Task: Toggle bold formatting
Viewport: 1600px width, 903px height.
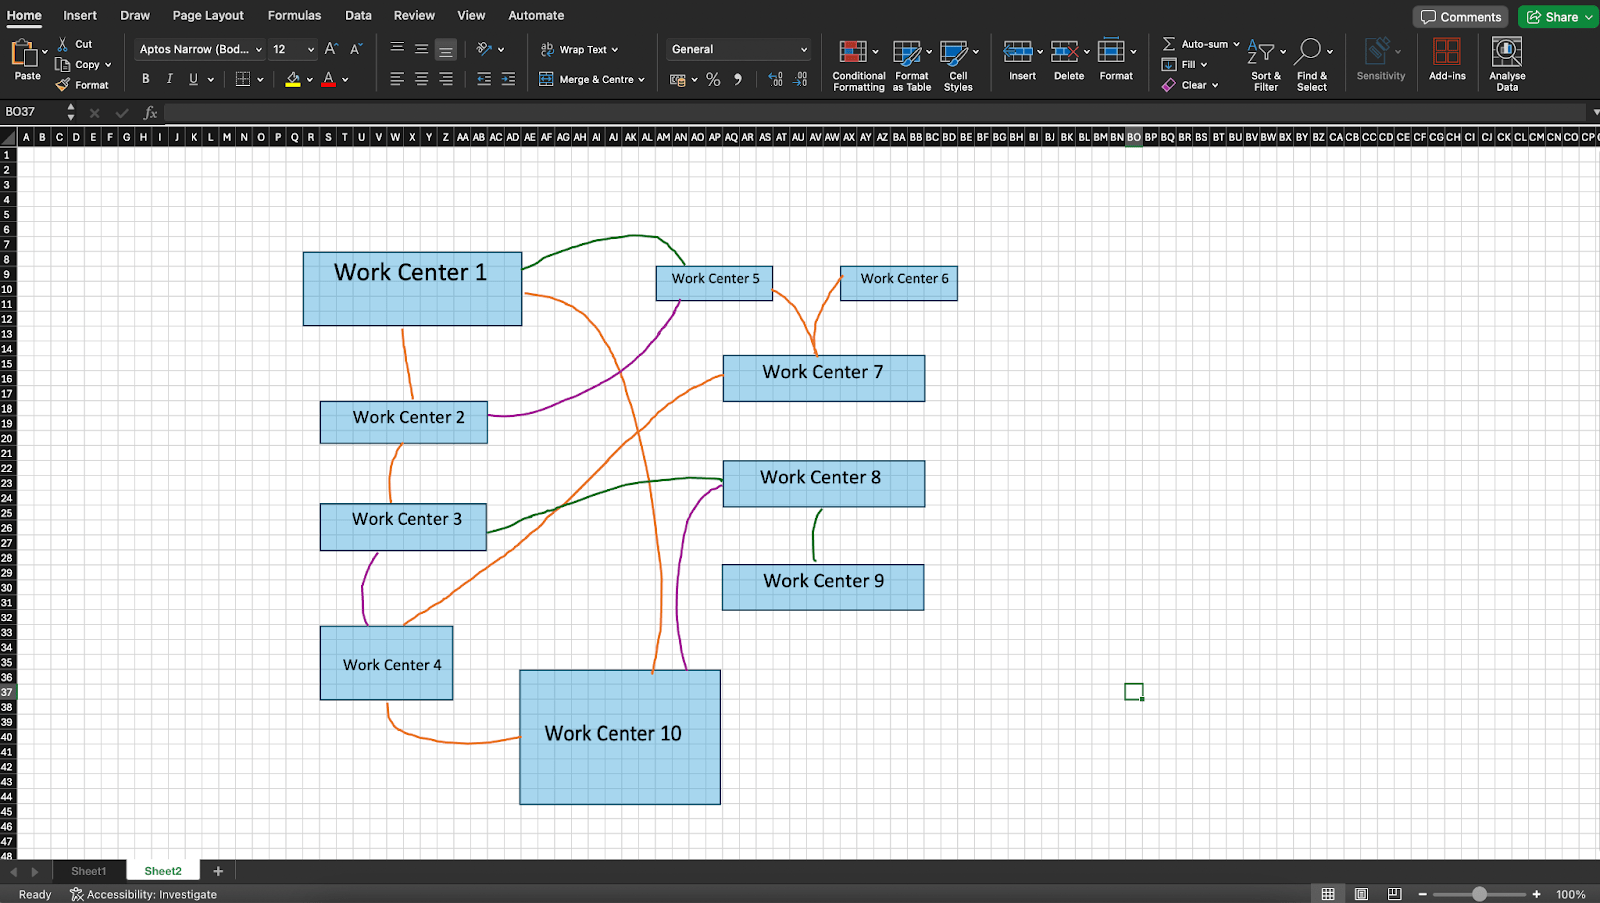Action: tap(145, 78)
